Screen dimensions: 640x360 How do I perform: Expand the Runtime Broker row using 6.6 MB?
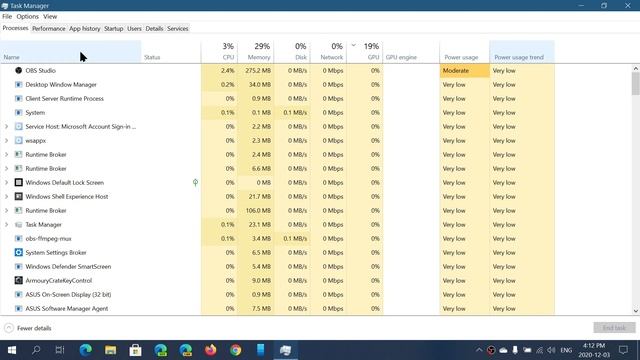pos(7,169)
